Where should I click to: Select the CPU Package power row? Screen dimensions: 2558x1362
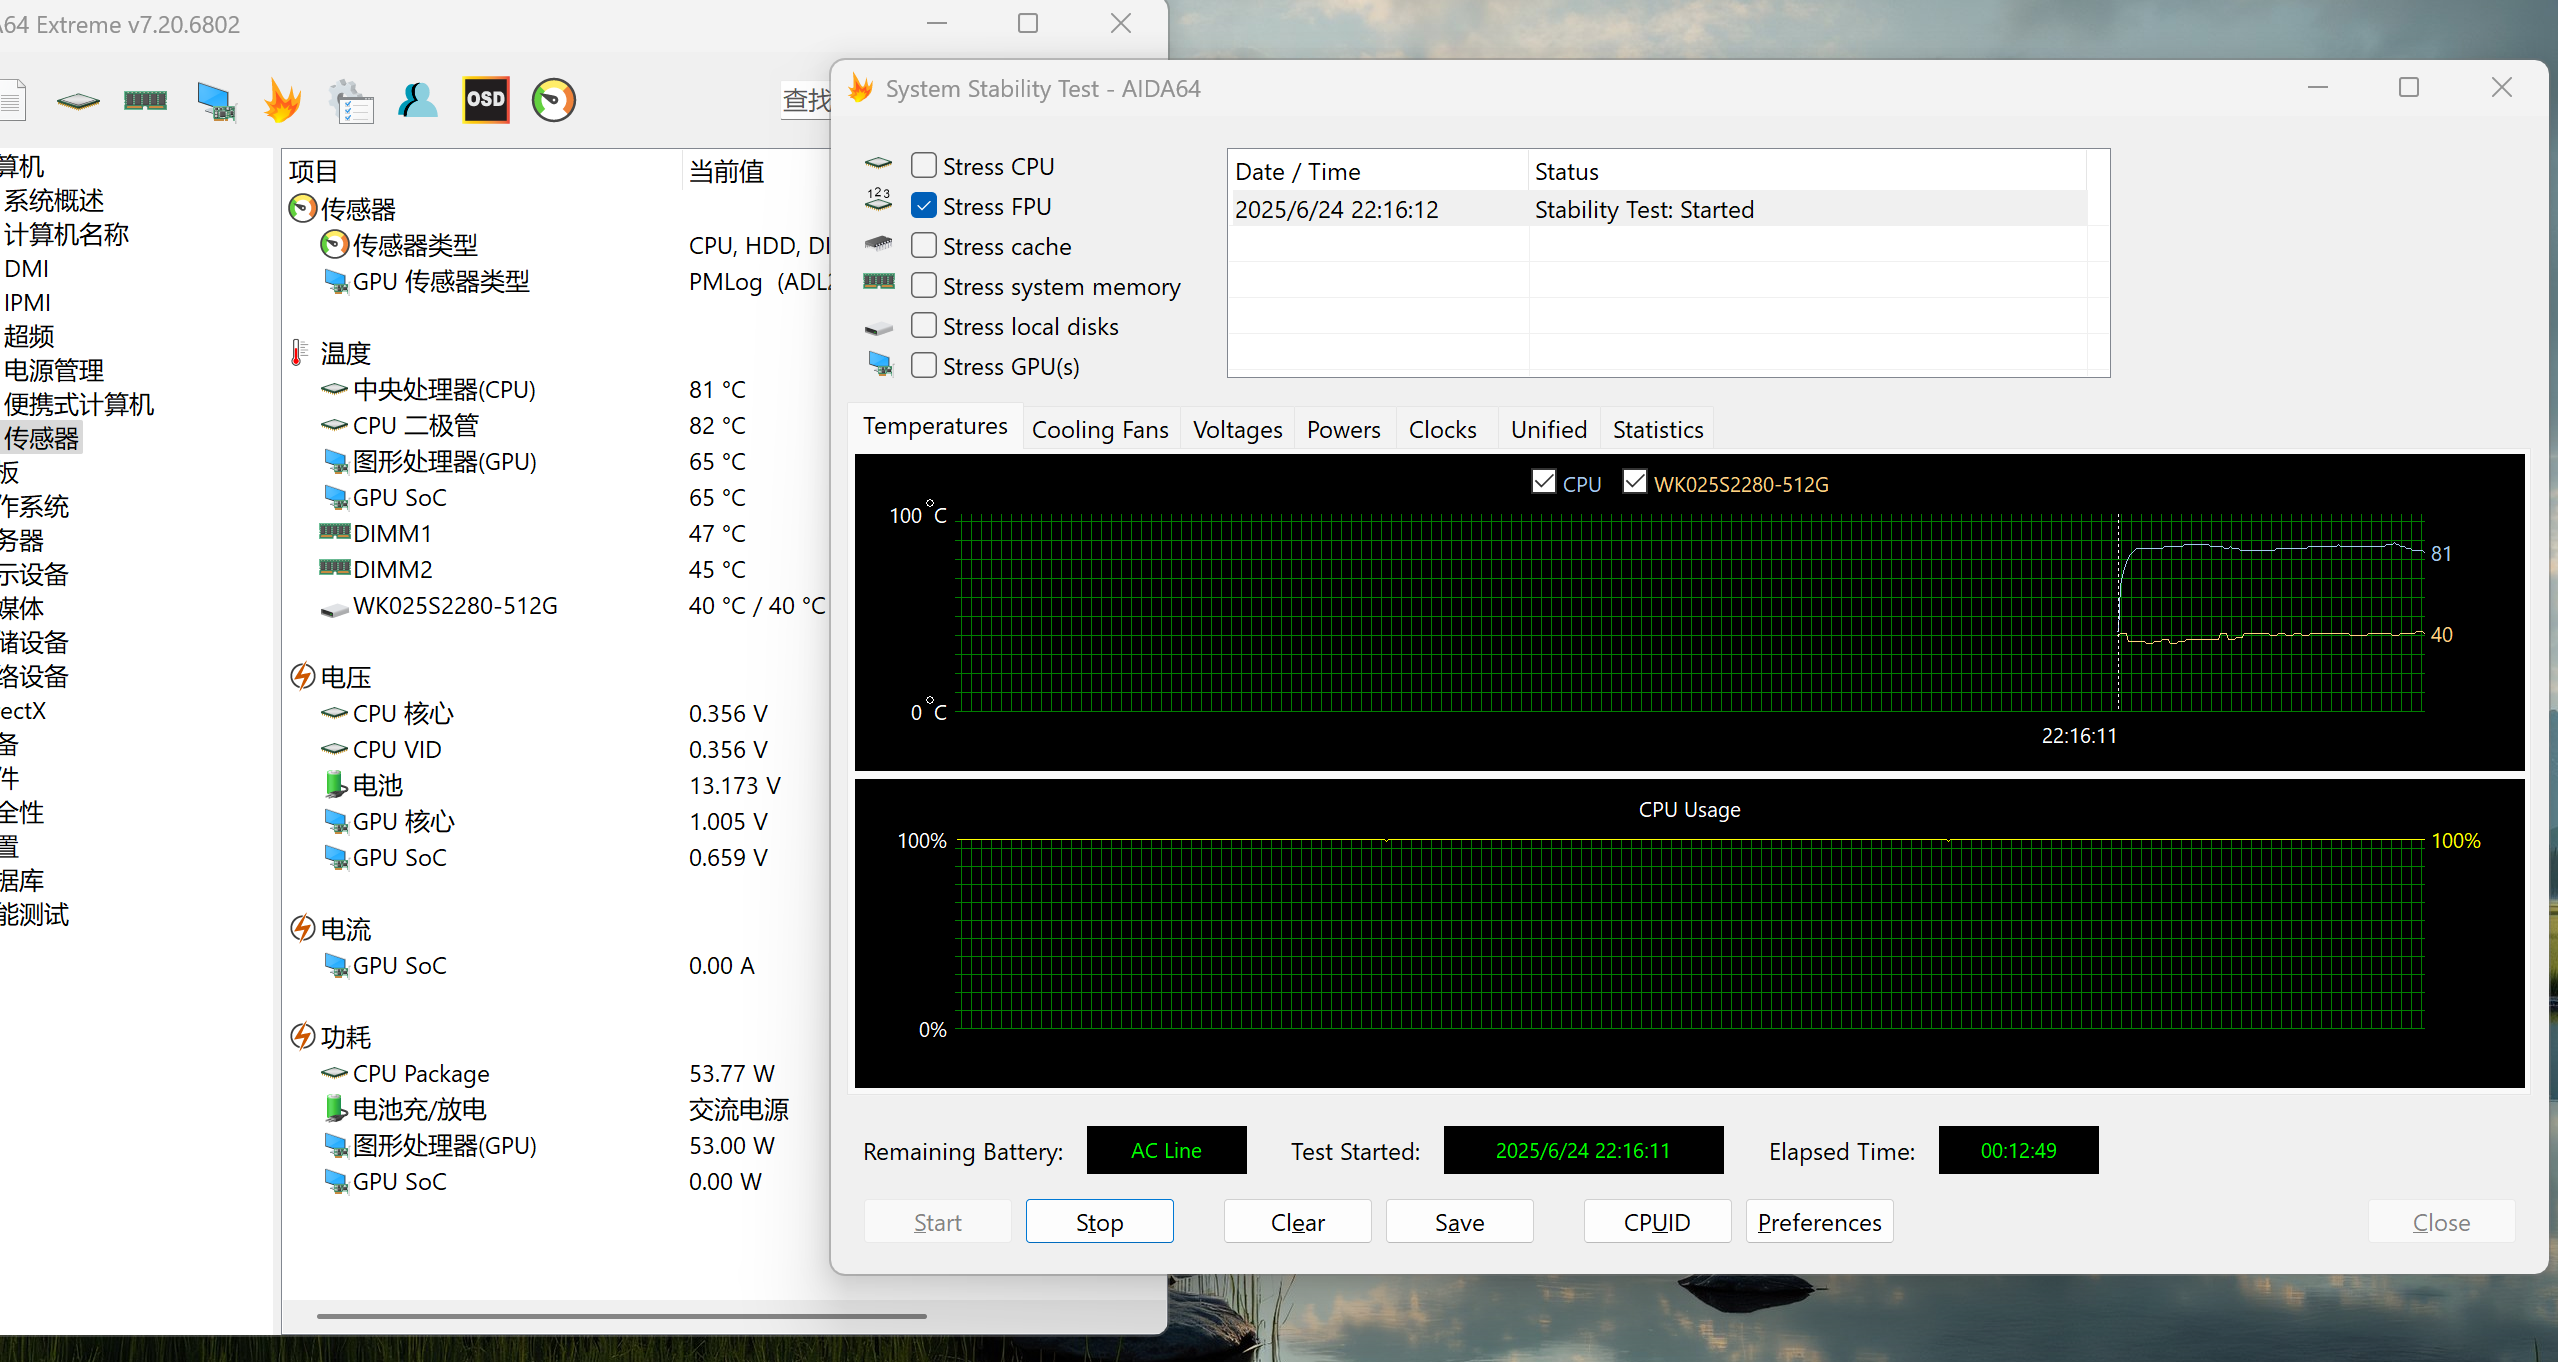tap(555, 1073)
